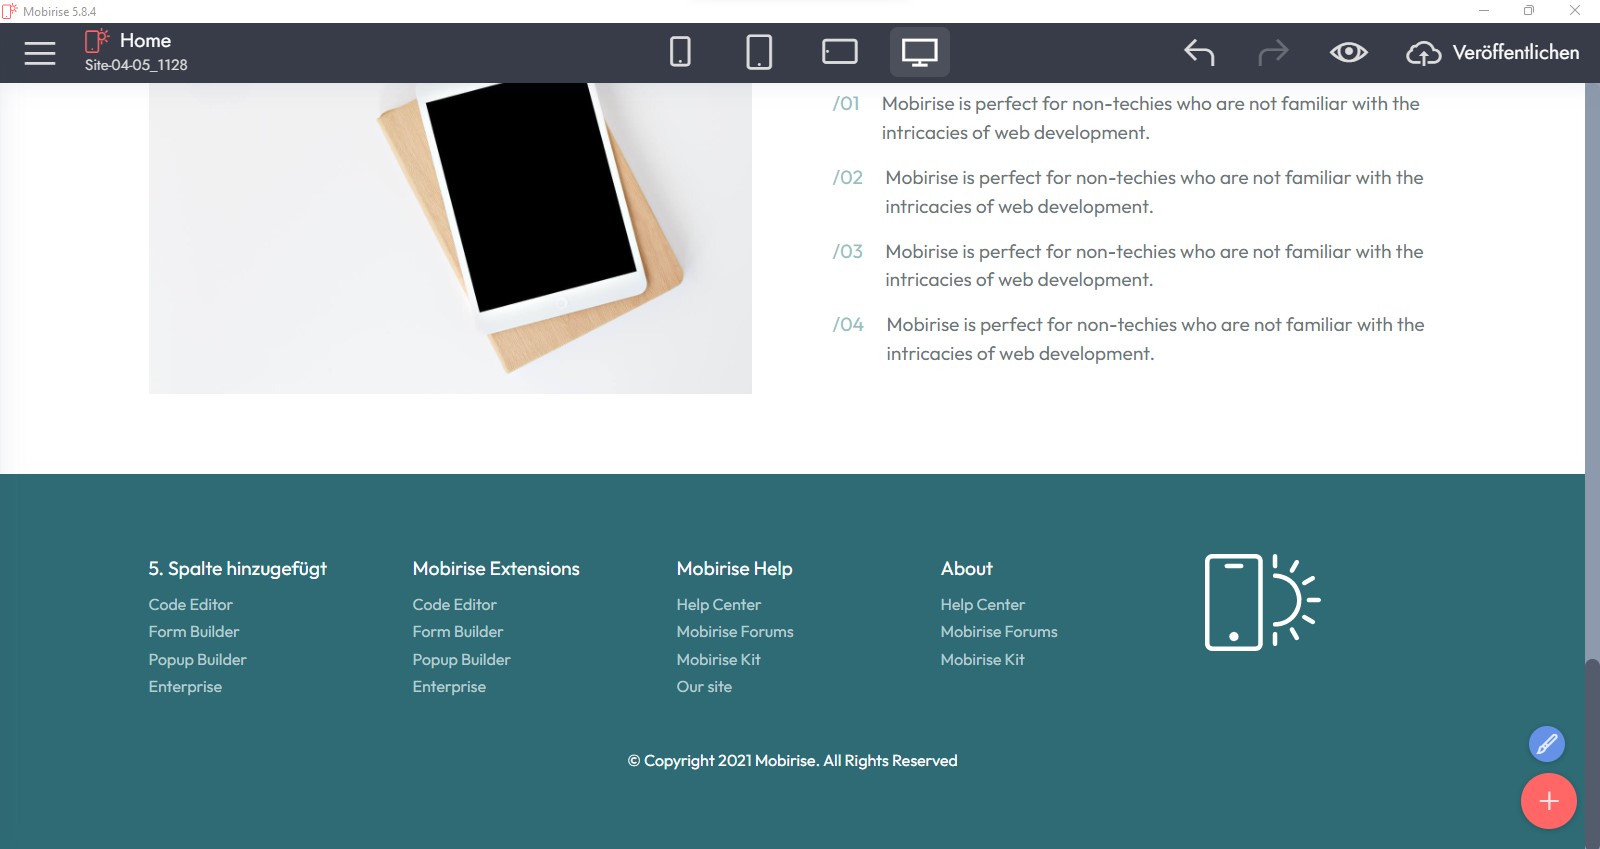Switch to small mobile phone view

pyautogui.click(x=680, y=52)
